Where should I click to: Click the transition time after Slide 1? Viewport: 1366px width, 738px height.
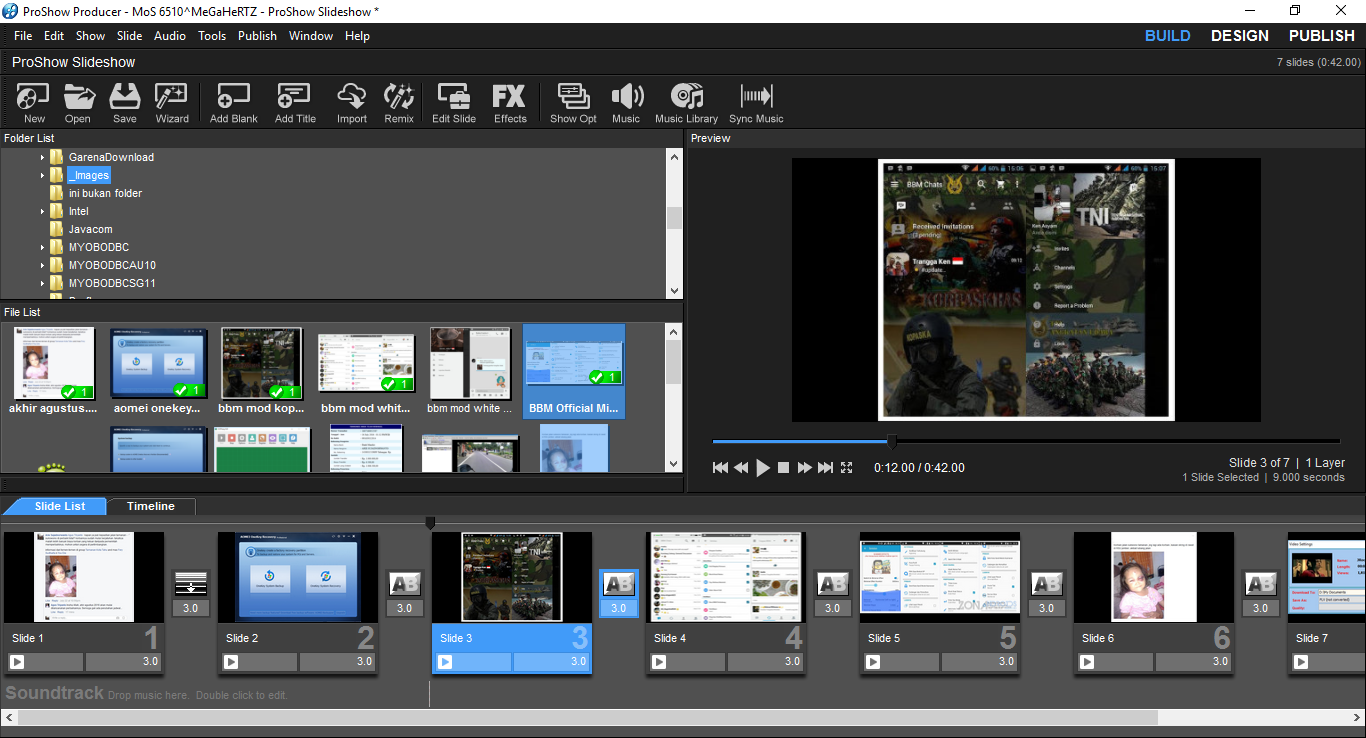pos(190,608)
